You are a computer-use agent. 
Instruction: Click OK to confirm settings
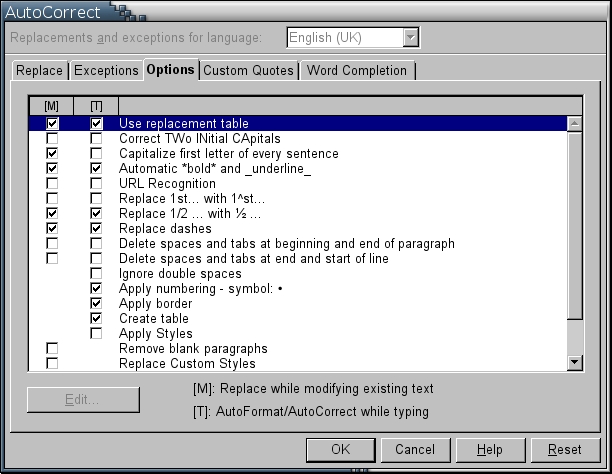click(340, 449)
